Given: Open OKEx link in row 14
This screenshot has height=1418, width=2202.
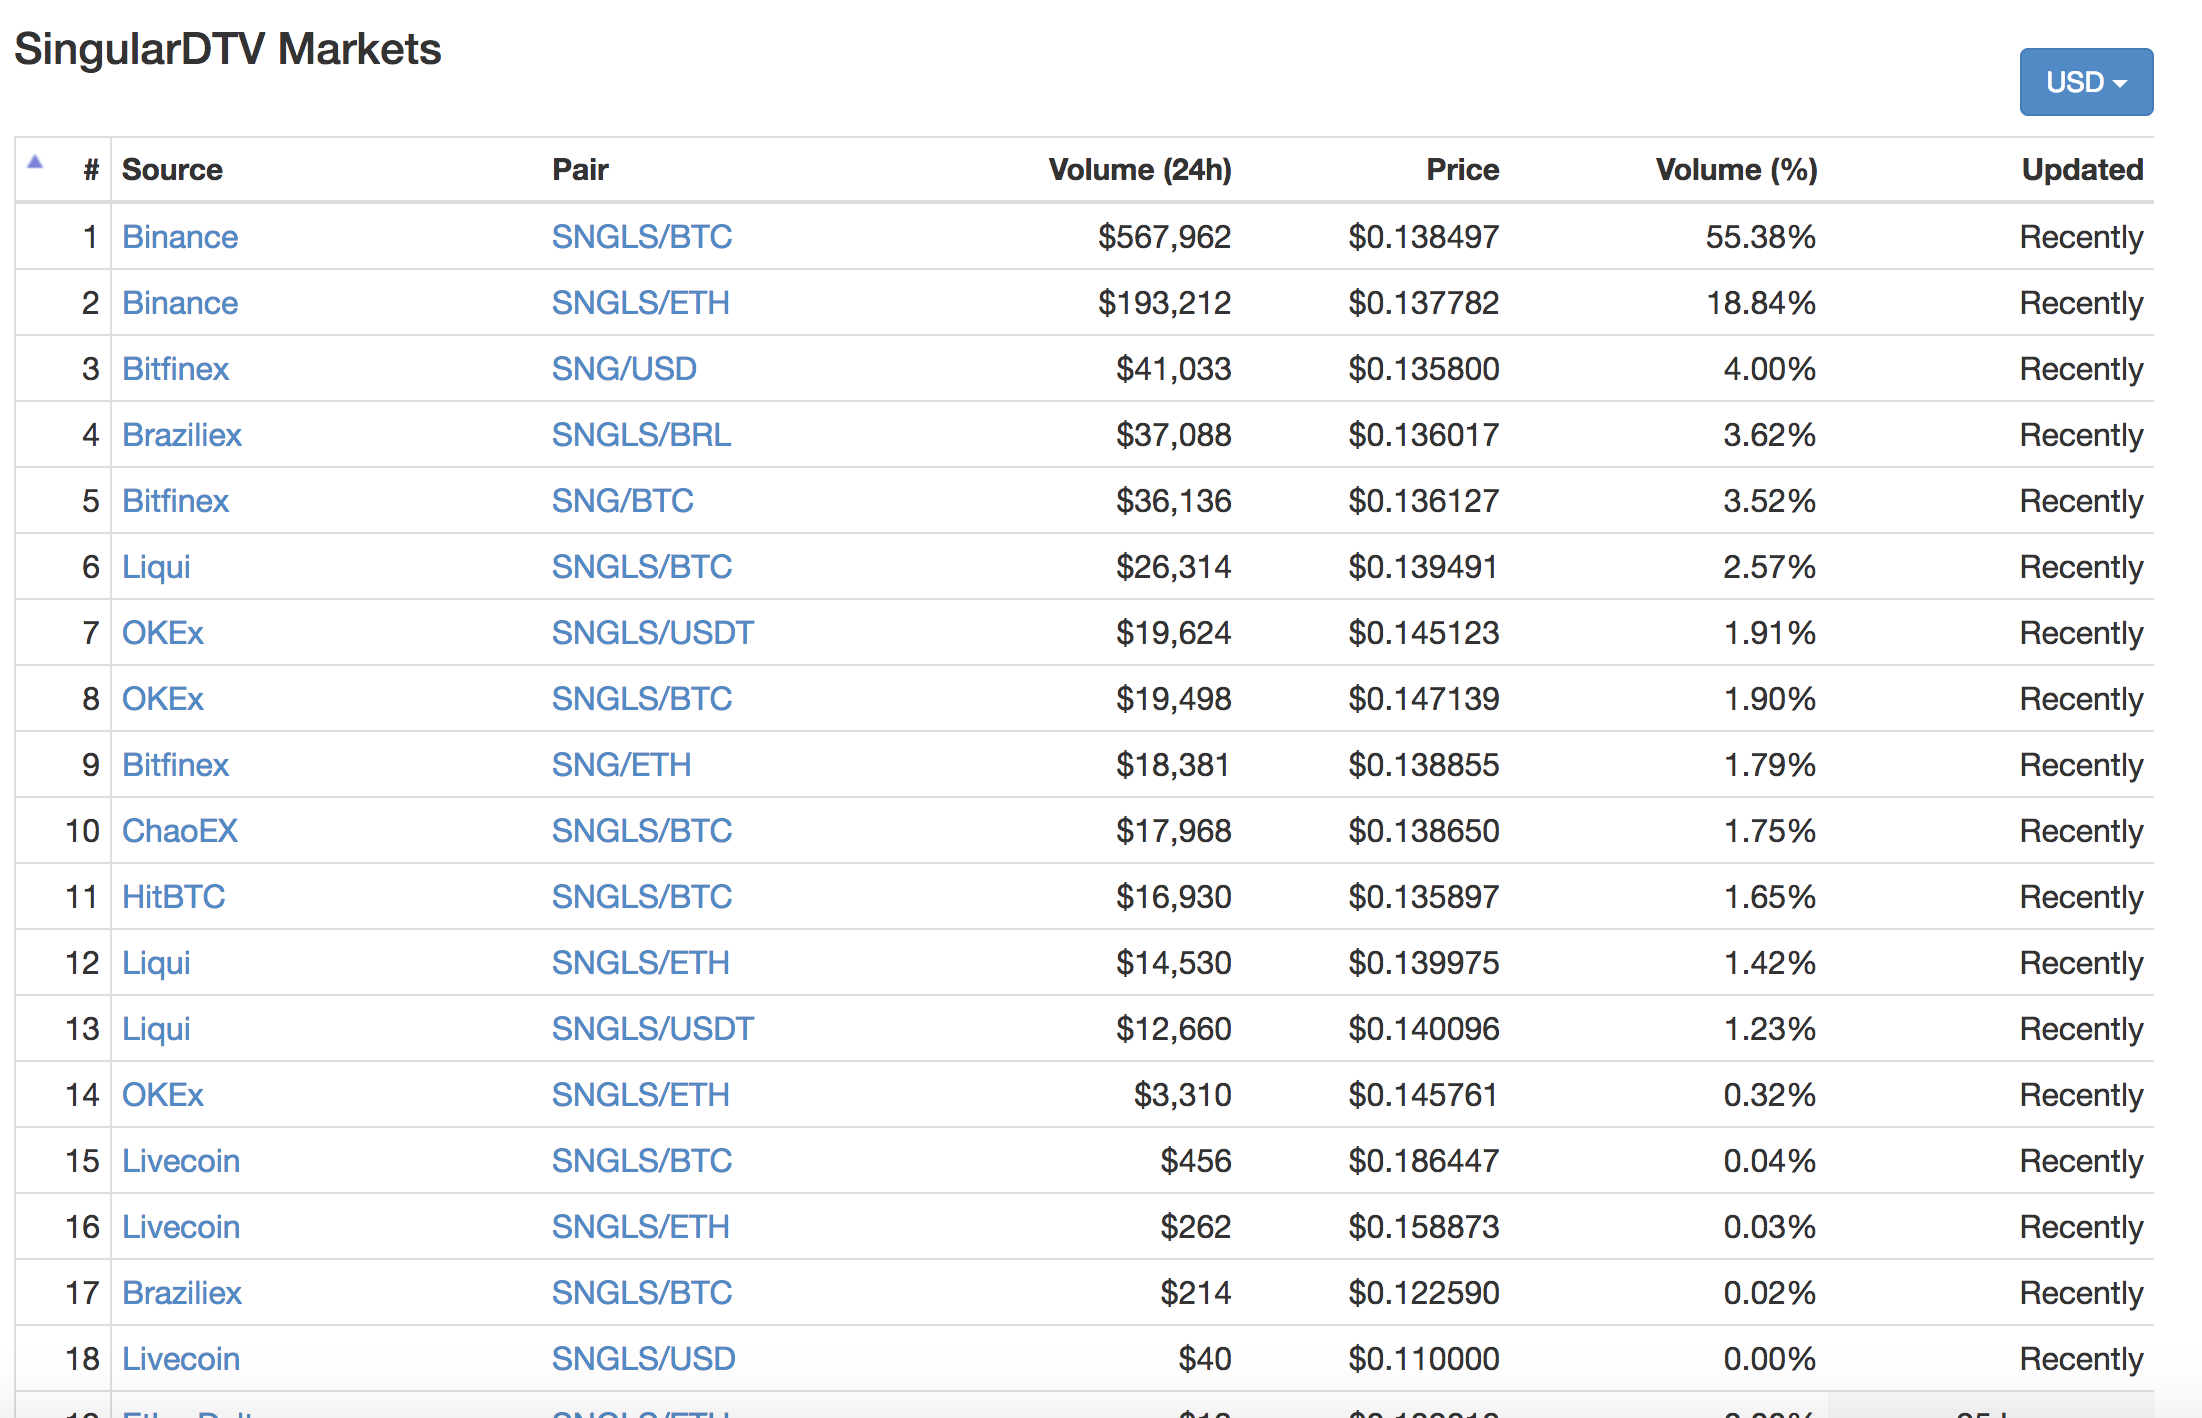Looking at the screenshot, I should (163, 1095).
